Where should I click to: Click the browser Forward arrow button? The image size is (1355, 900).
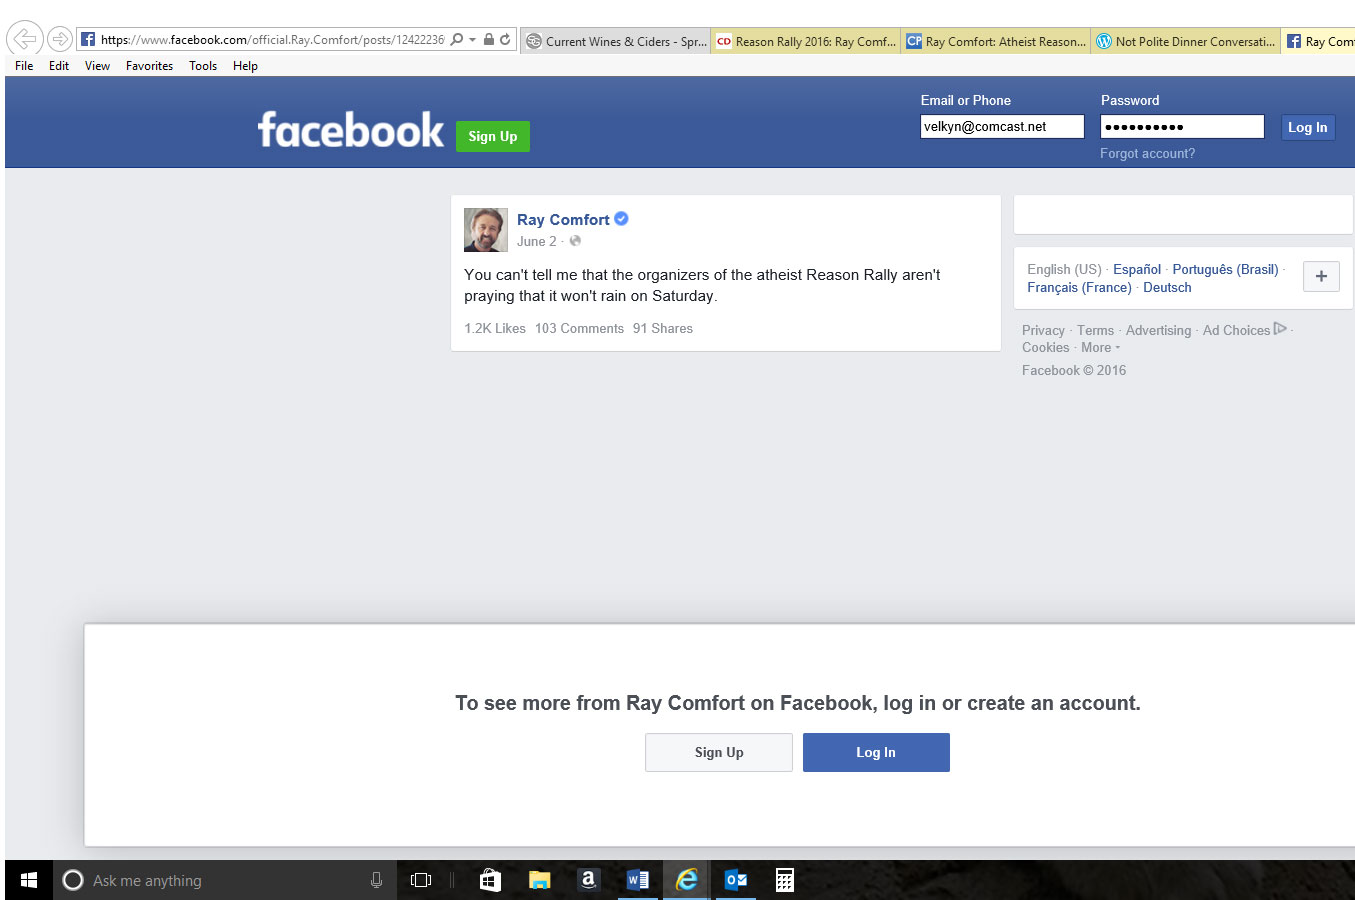point(60,39)
